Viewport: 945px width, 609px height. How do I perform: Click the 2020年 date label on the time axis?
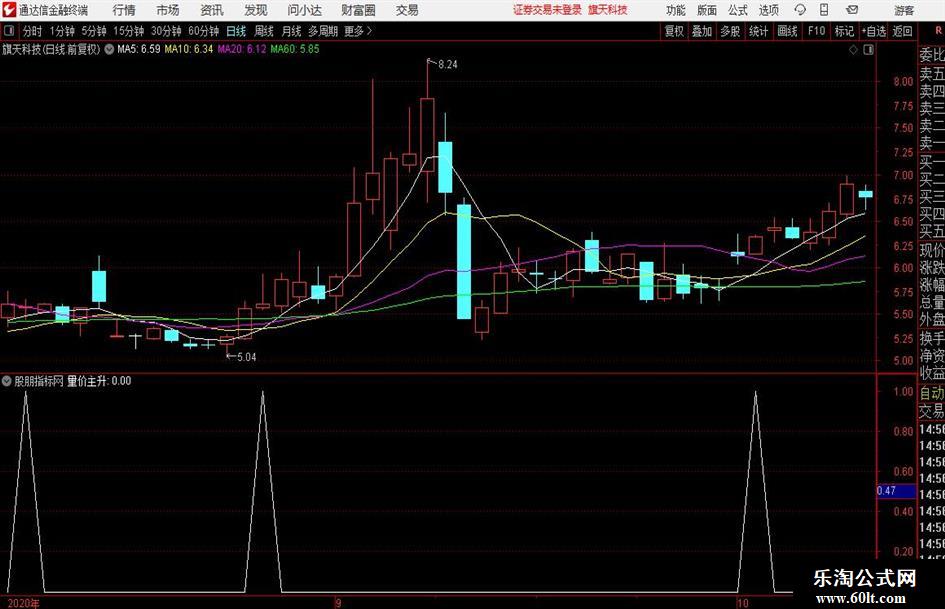[24, 603]
